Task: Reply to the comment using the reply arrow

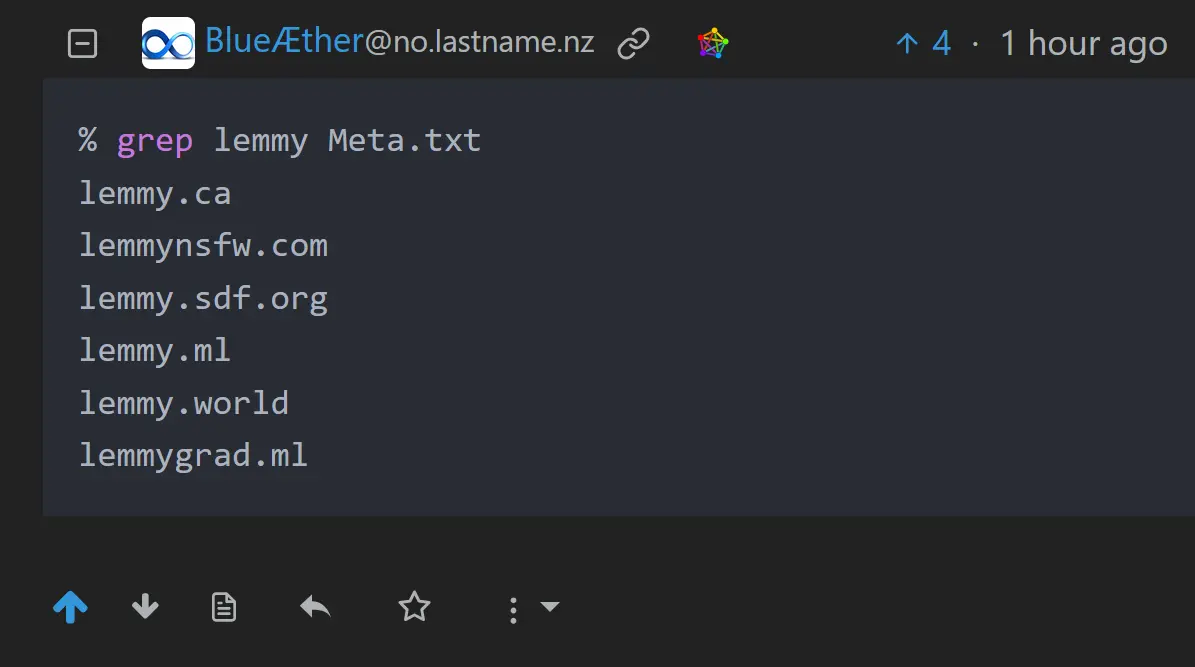Action: point(315,608)
